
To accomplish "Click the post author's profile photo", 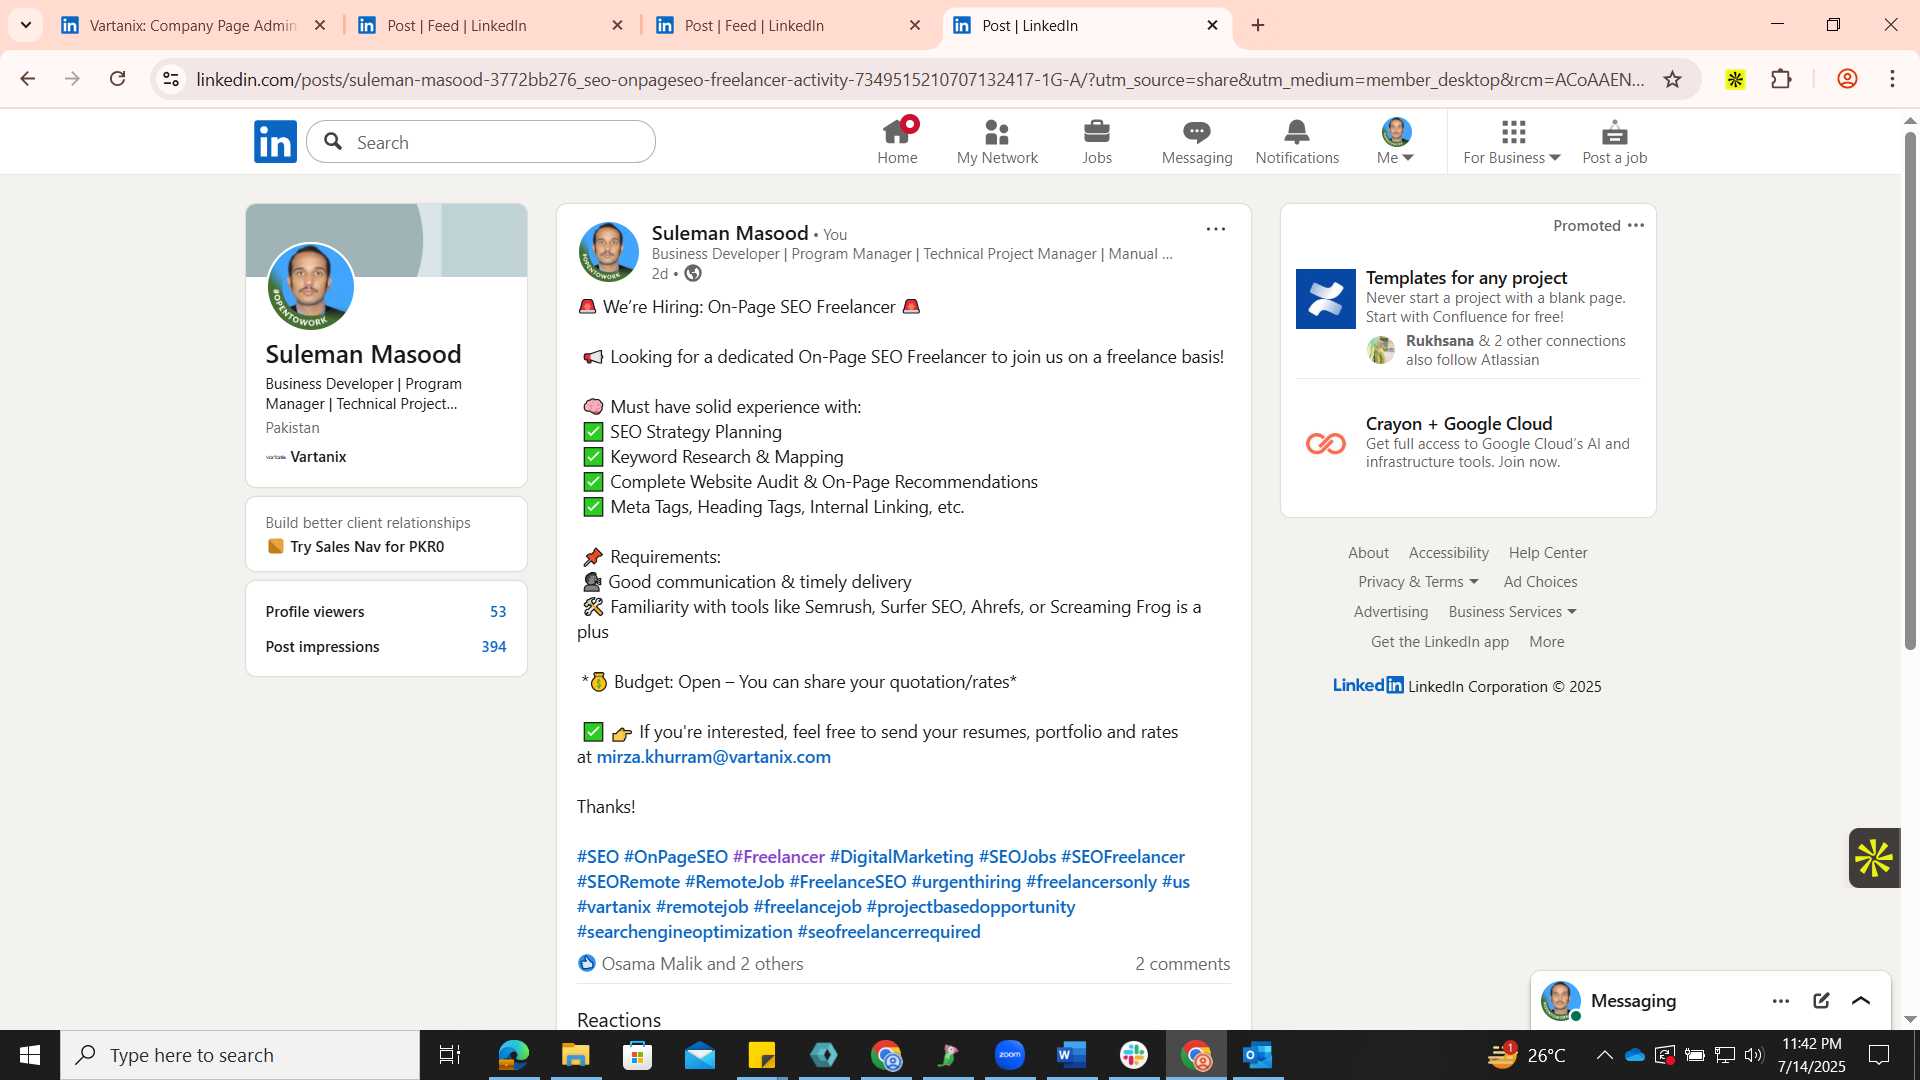I will (x=609, y=252).
